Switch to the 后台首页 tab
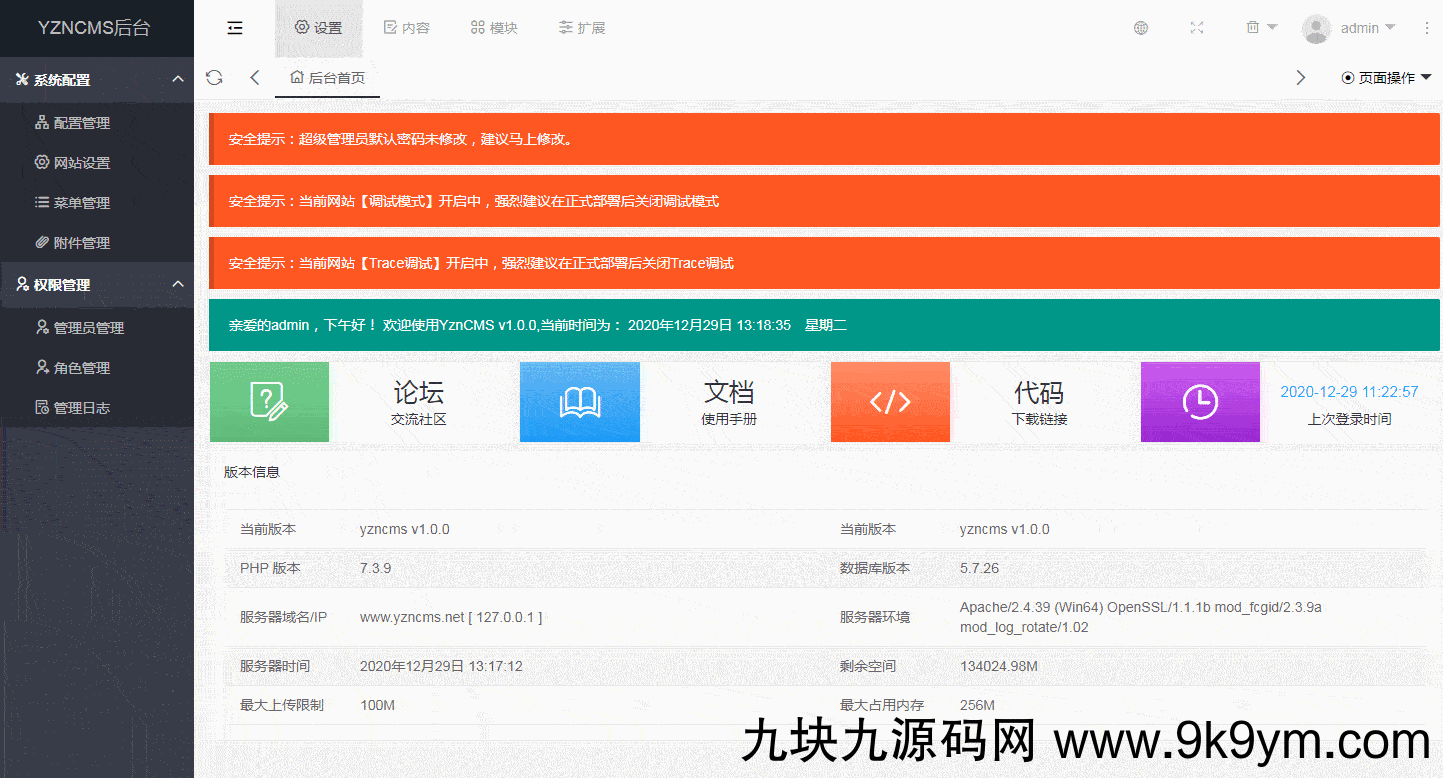This screenshot has width=1443, height=778. coord(327,78)
